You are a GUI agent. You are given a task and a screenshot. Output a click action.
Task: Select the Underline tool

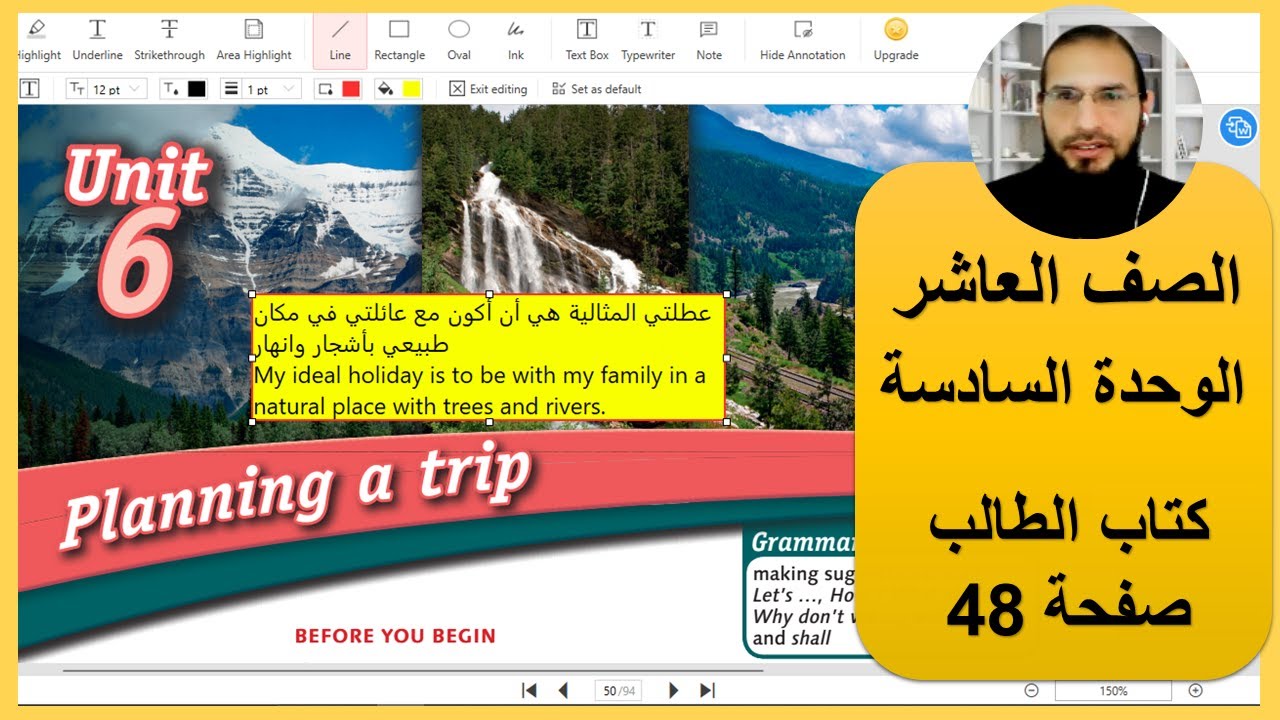coord(98,40)
